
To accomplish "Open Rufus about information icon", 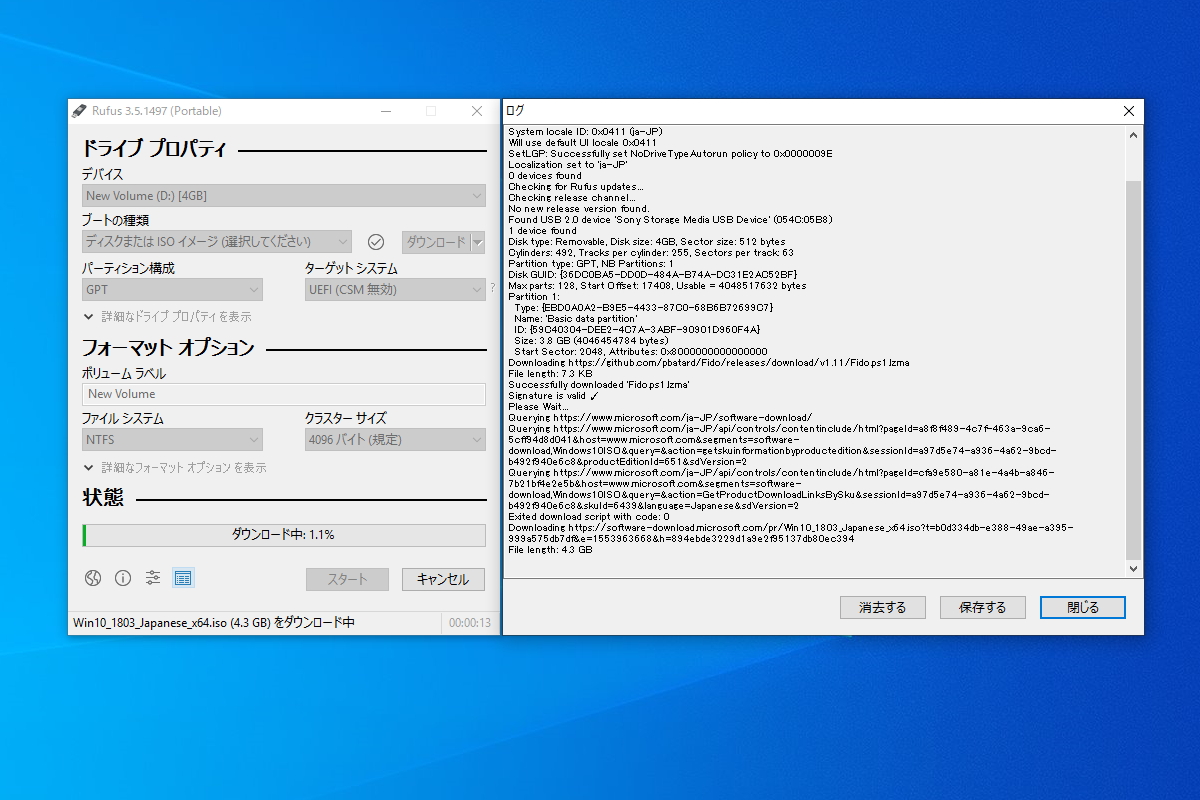I will [123, 577].
